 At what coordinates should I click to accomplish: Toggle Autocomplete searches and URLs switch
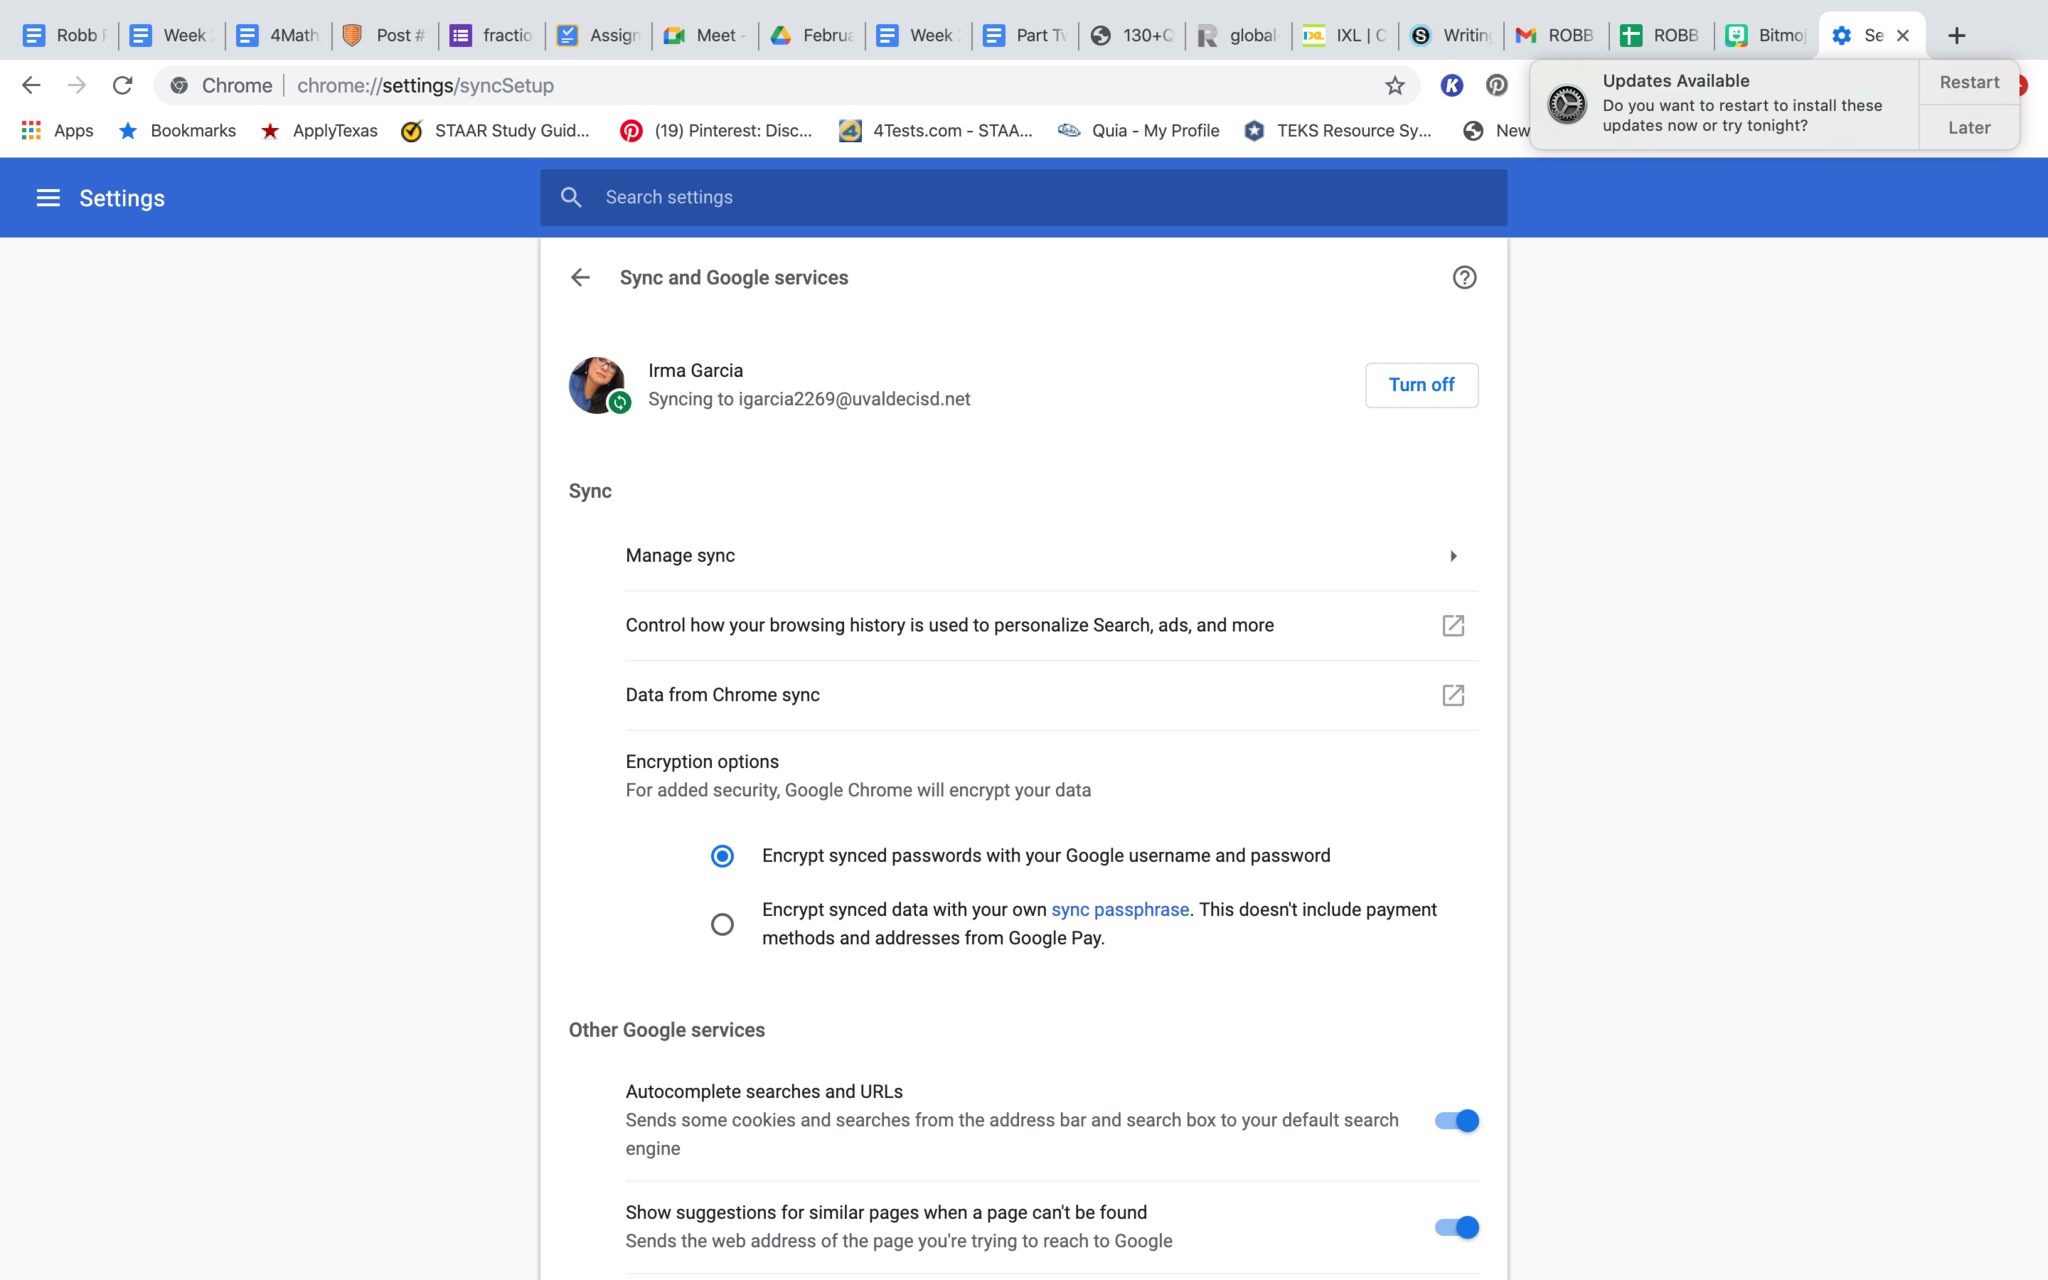pyautogui.click(x=1456, y=1121)
